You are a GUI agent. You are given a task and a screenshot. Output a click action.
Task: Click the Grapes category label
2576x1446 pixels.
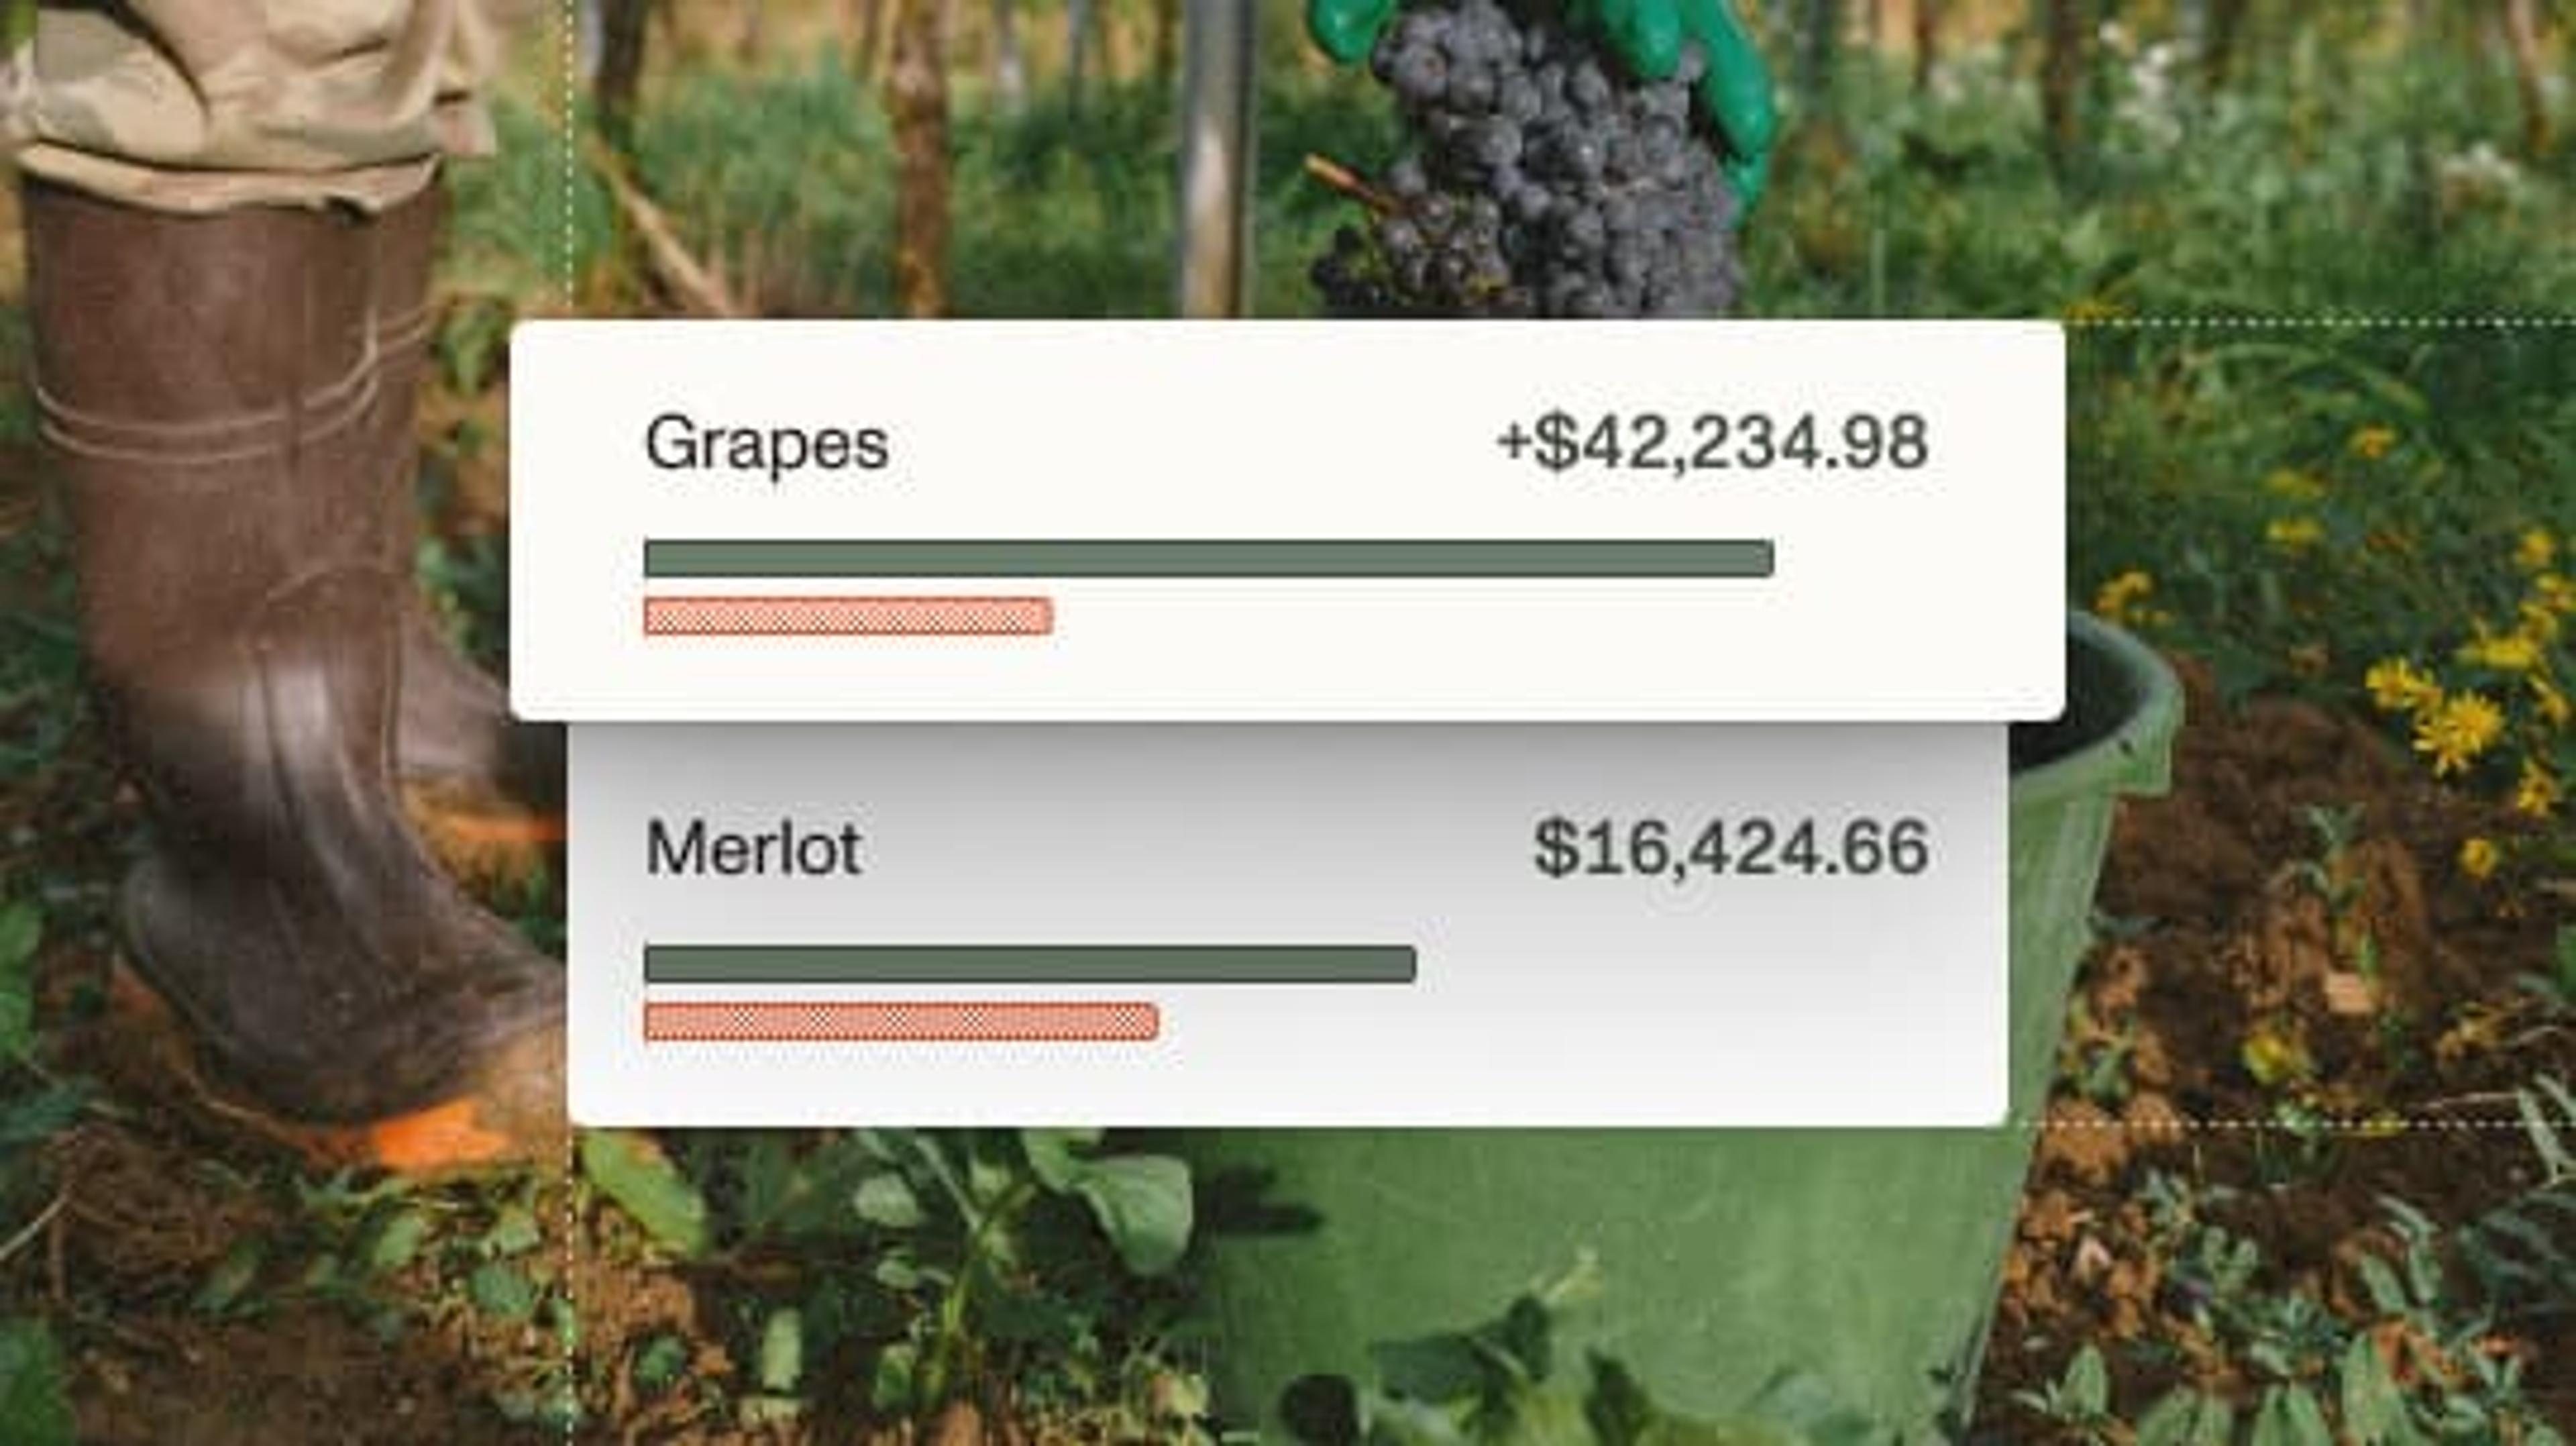click(x=766, y=444)
